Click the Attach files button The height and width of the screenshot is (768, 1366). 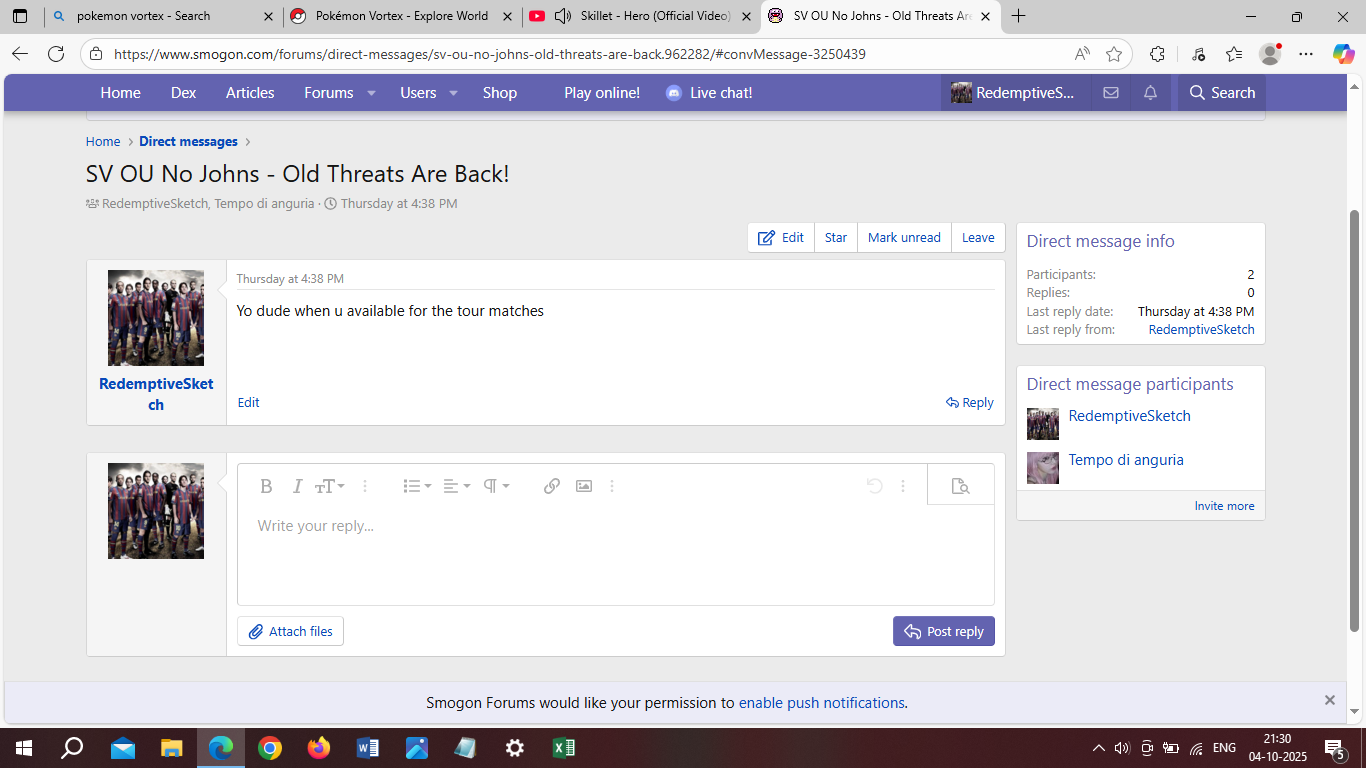pyautogui.click(x=290, y=632)
